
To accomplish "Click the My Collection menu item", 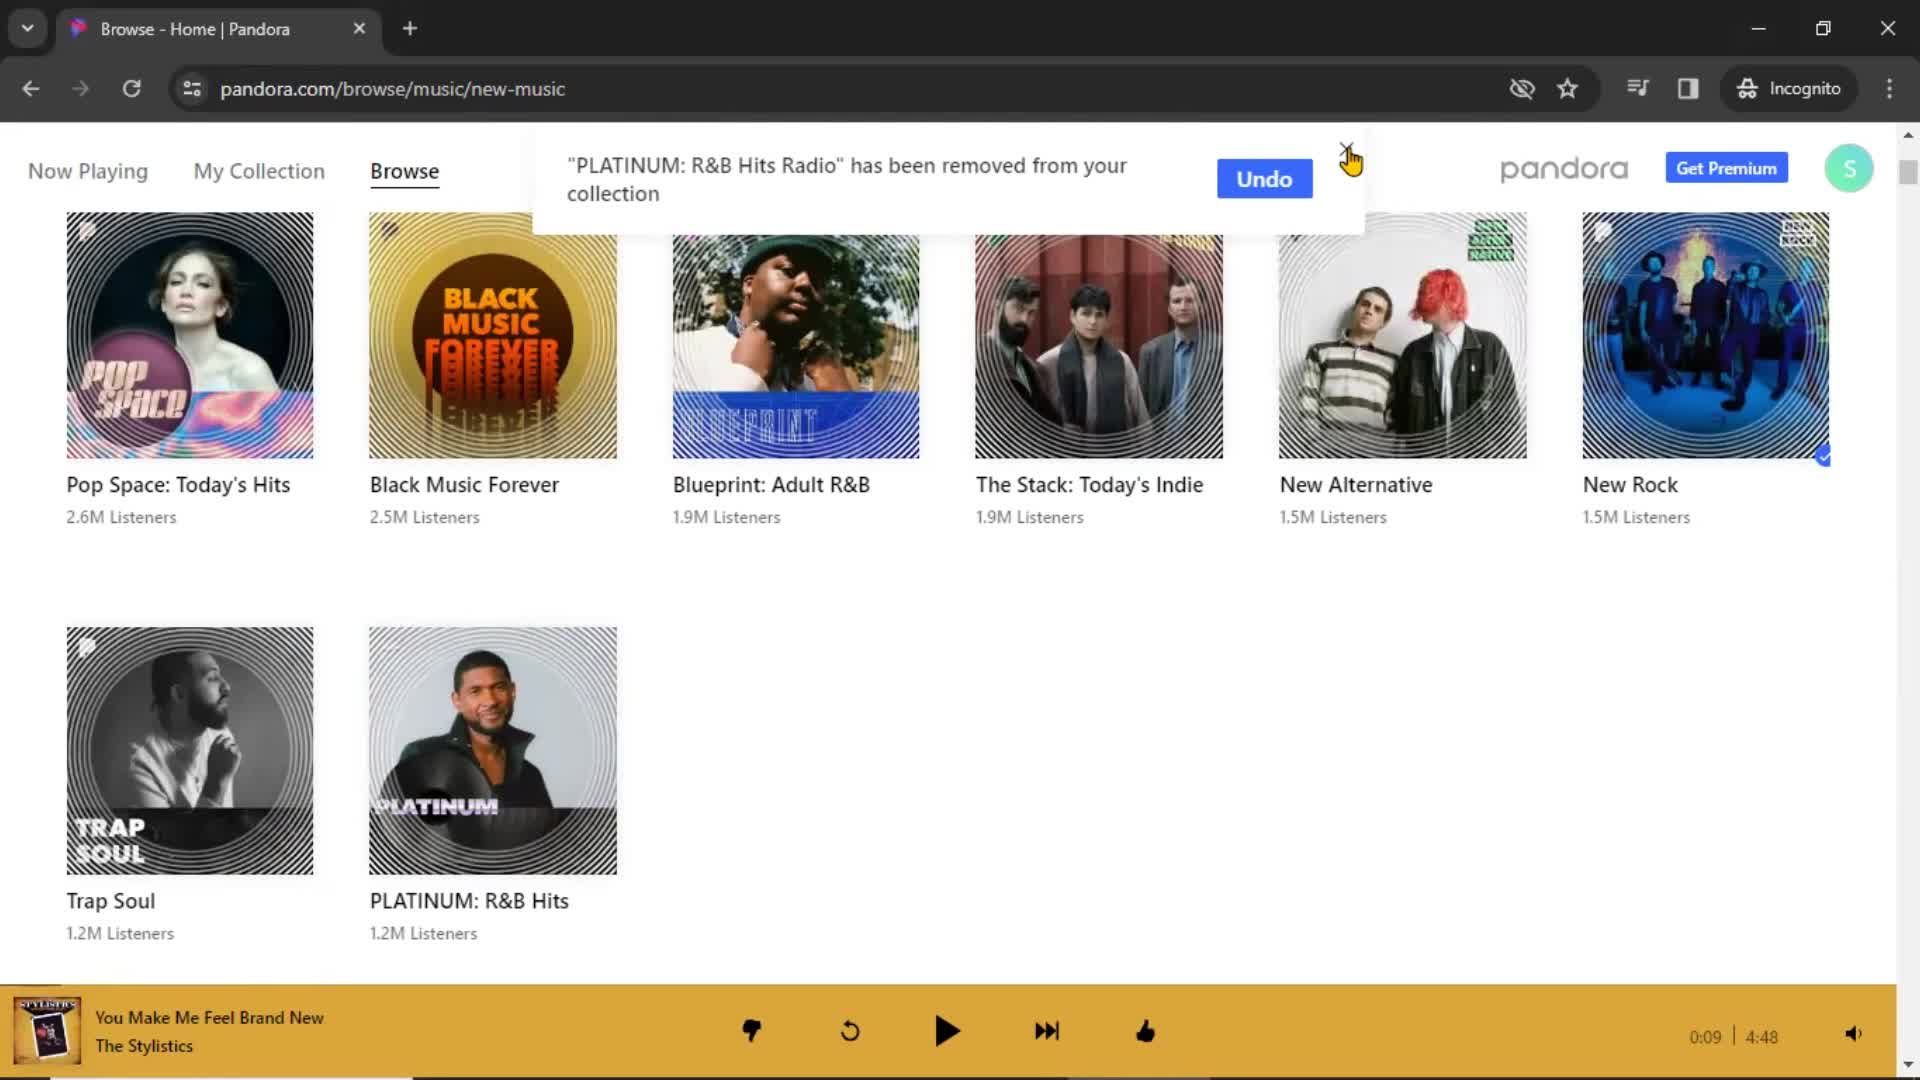I will 260,170.
